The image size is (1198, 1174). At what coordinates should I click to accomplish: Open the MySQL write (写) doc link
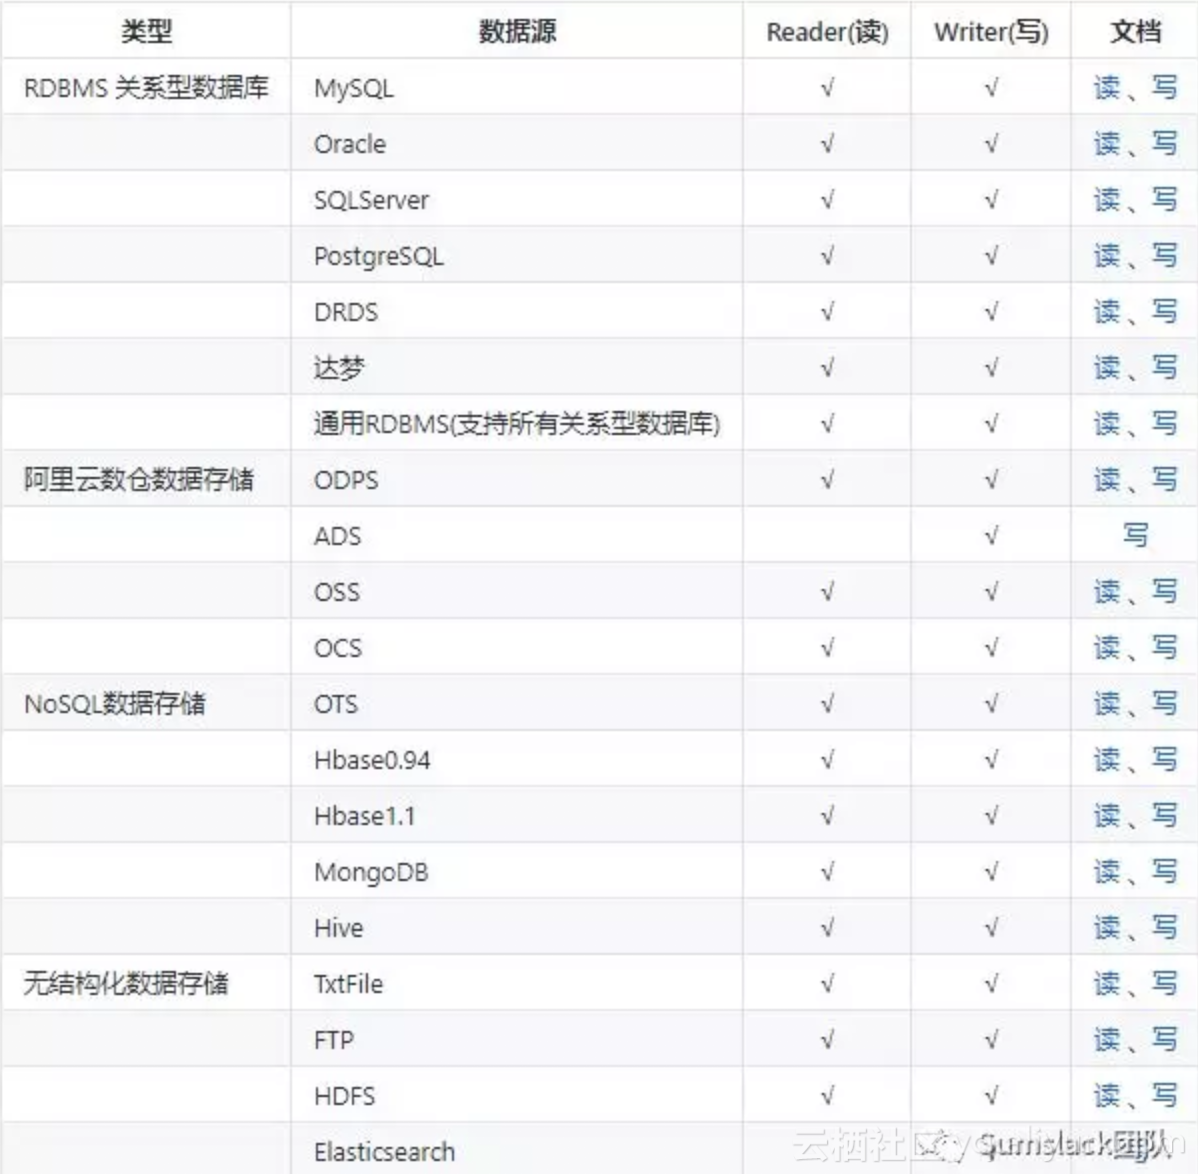point(1164,88)
